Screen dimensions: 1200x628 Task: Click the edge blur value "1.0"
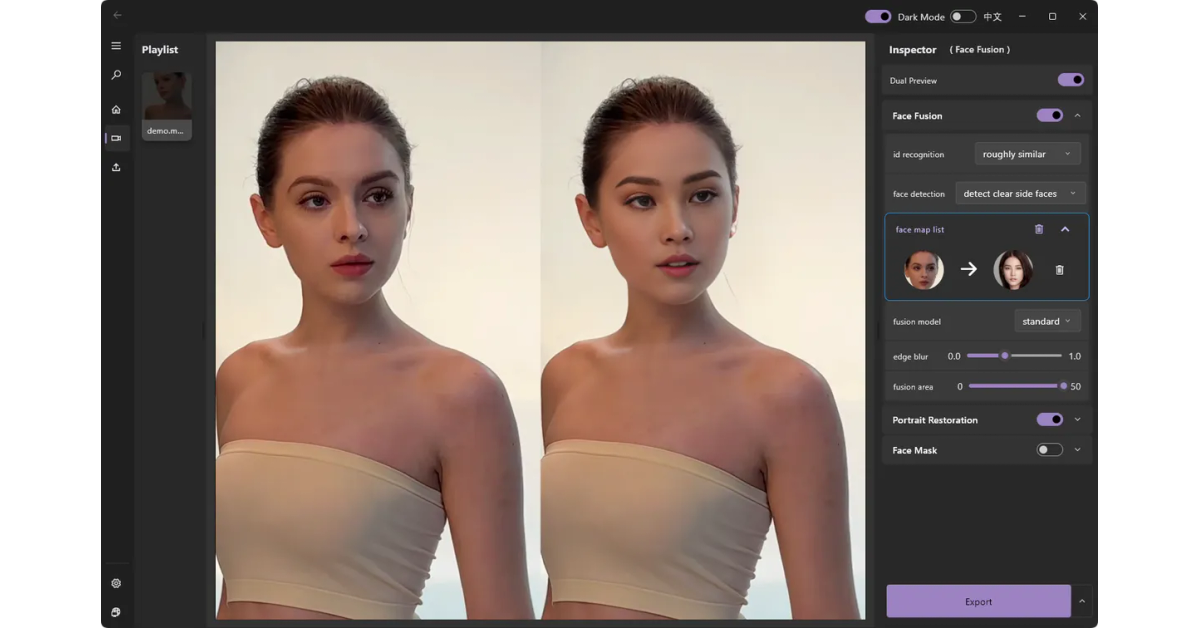click(x=1075, y=356)
